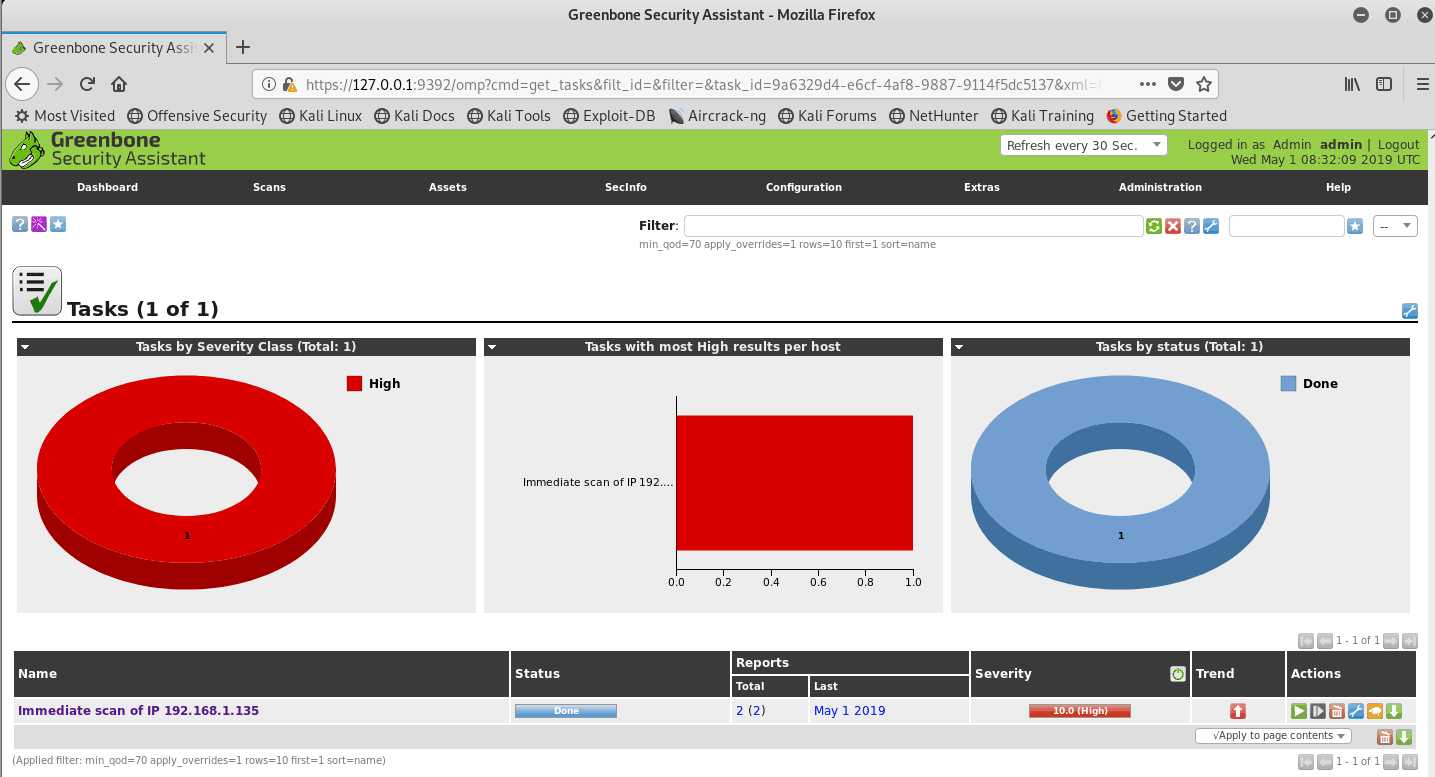Open the Administration menu
1435x777 pixels.
1160,187
